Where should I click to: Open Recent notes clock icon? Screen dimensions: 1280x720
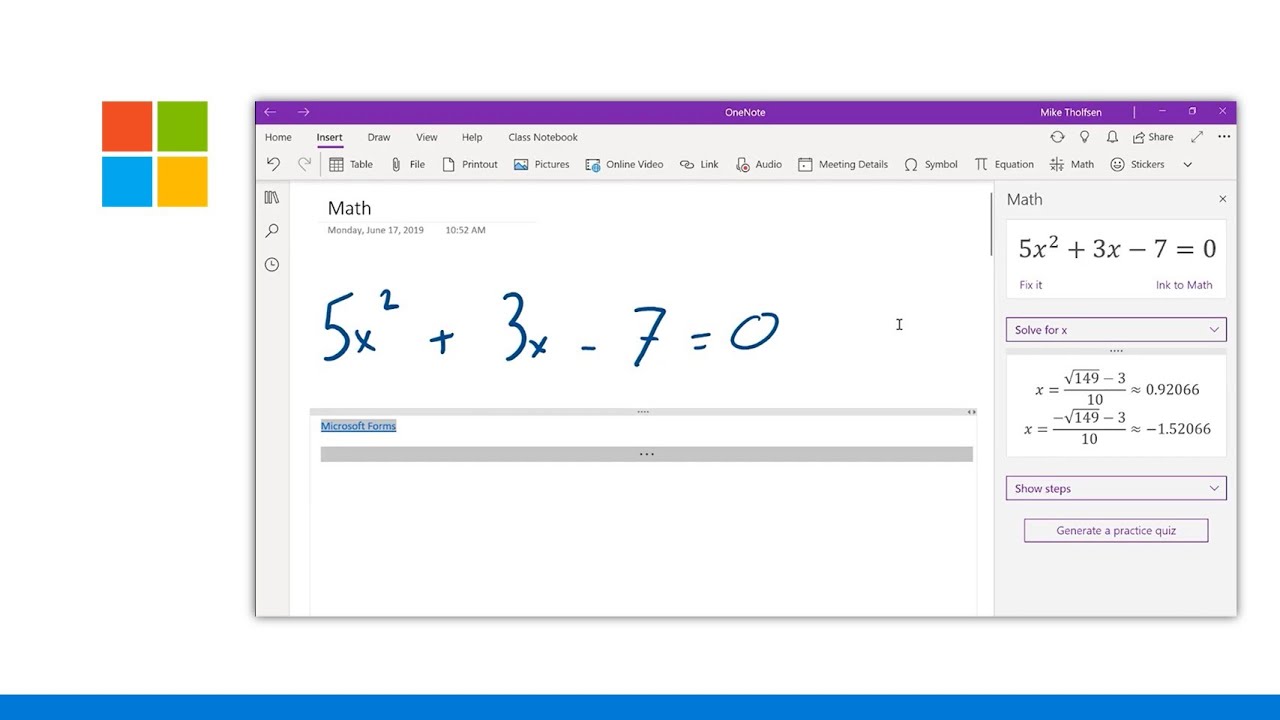[x=272, y=264]
